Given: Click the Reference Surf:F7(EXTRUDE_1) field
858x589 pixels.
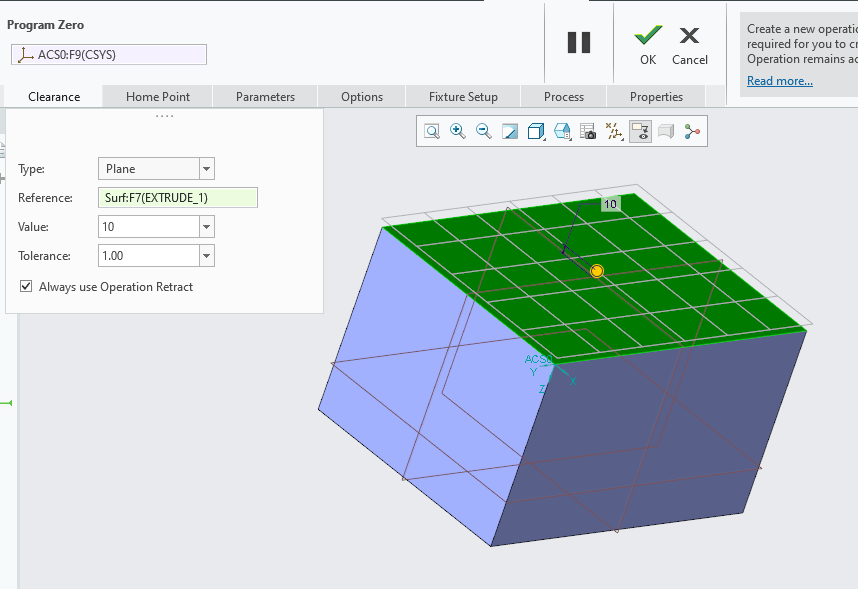Looking at the screenshot, I should tap(178, 198).
